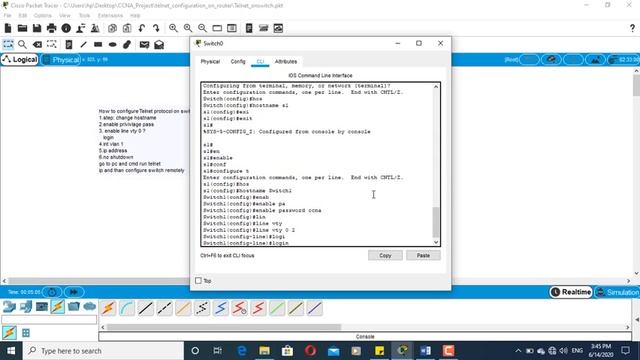Image resolution: width=640 pixels, height=360 pixels.
Task: Open the Extensions menu
Action: (x=110, y=16)
